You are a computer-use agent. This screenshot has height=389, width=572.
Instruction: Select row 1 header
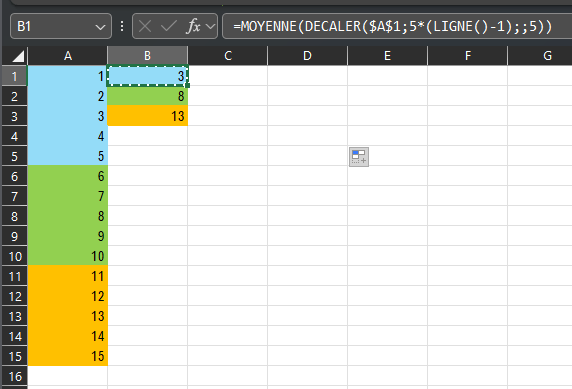coord(14,76)
